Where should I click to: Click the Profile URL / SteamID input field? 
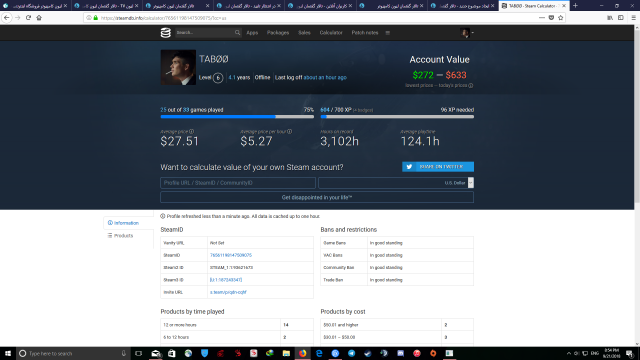click(x=238, y=183)
